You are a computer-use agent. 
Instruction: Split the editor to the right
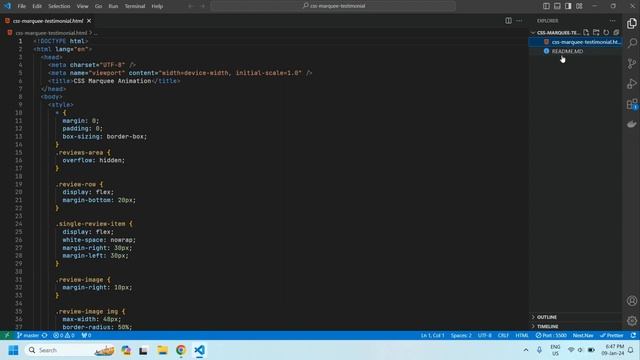click(x=508, y=20)
